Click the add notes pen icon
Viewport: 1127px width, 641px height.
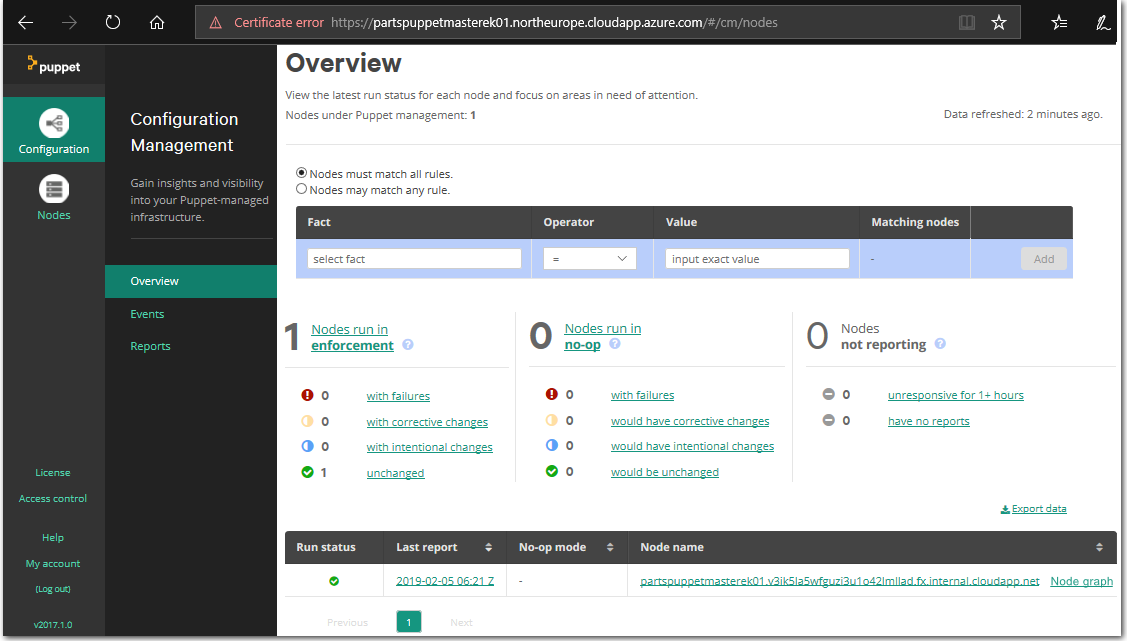[x=1103, y=22]
